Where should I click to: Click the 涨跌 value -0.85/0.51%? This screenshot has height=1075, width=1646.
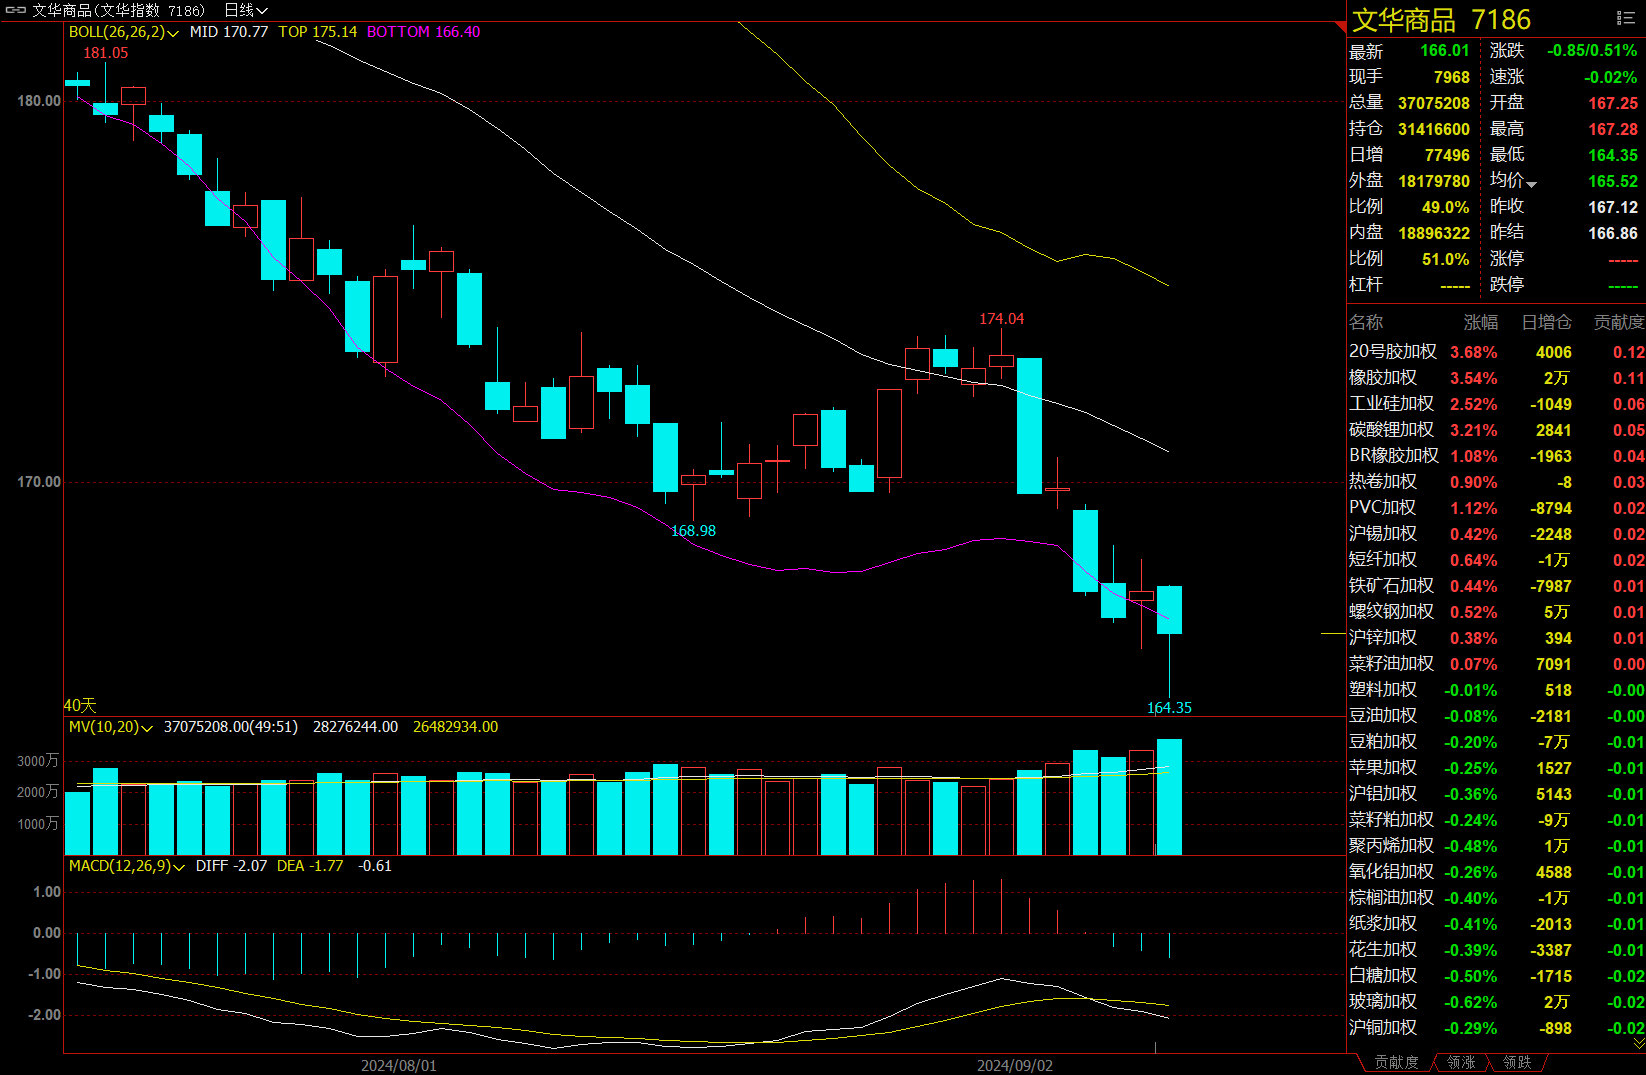click(1592, 51)
